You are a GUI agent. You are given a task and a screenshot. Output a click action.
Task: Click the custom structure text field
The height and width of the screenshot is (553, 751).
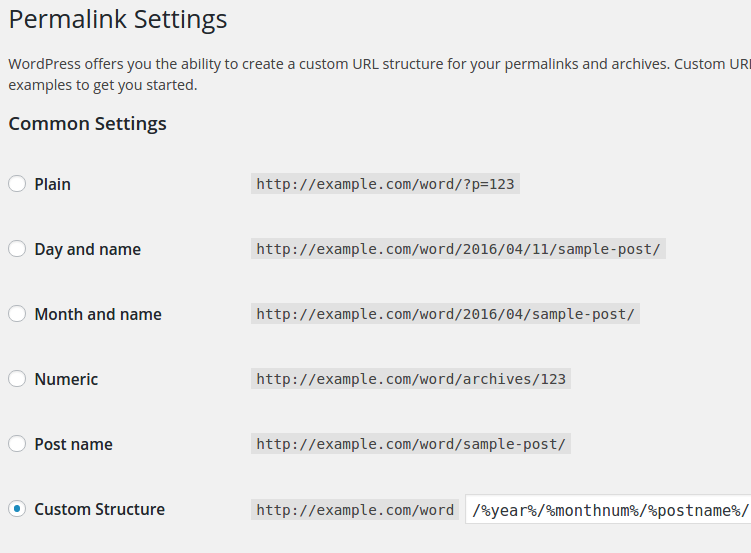click(x=608, y=510)
